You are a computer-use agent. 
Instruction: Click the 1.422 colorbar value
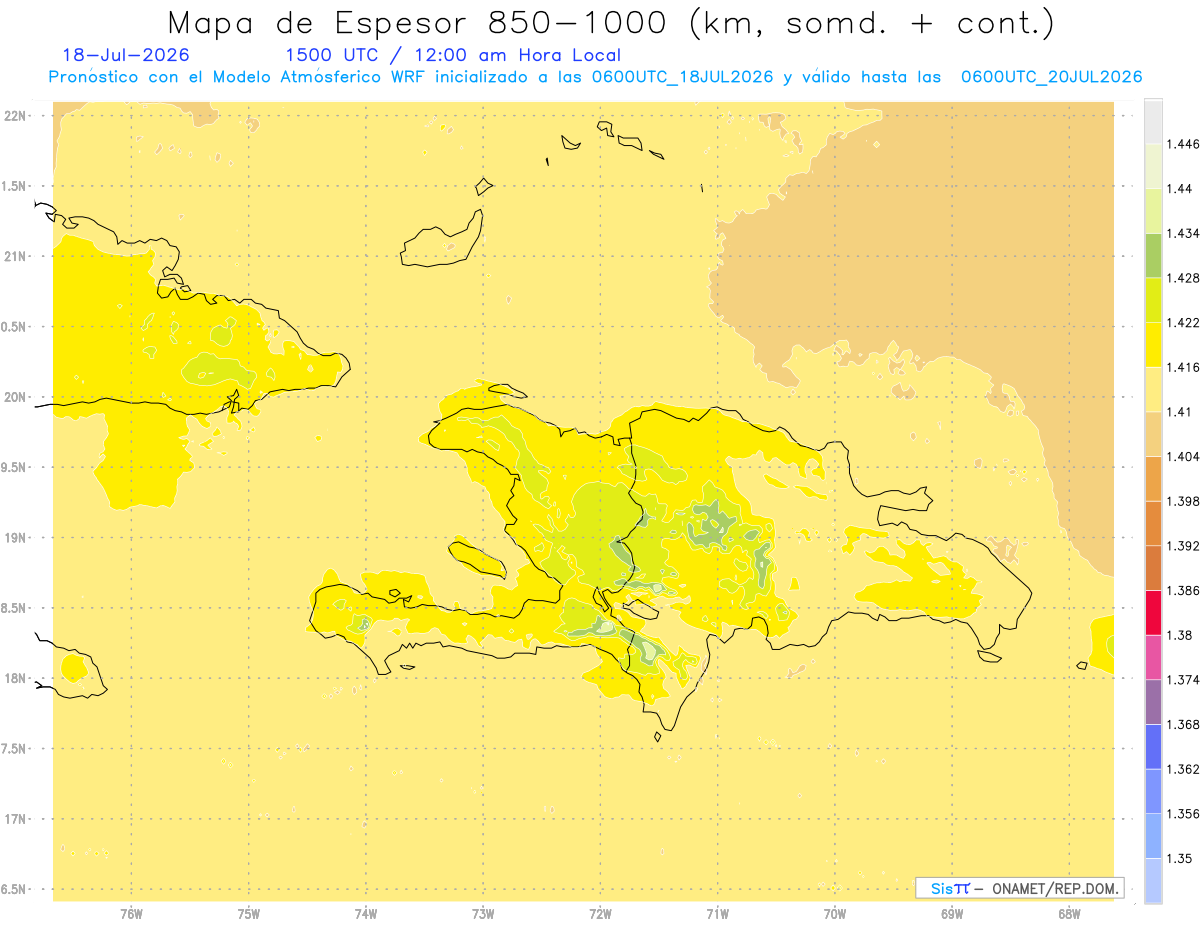pyautogui.click(x=1183, y=322)
